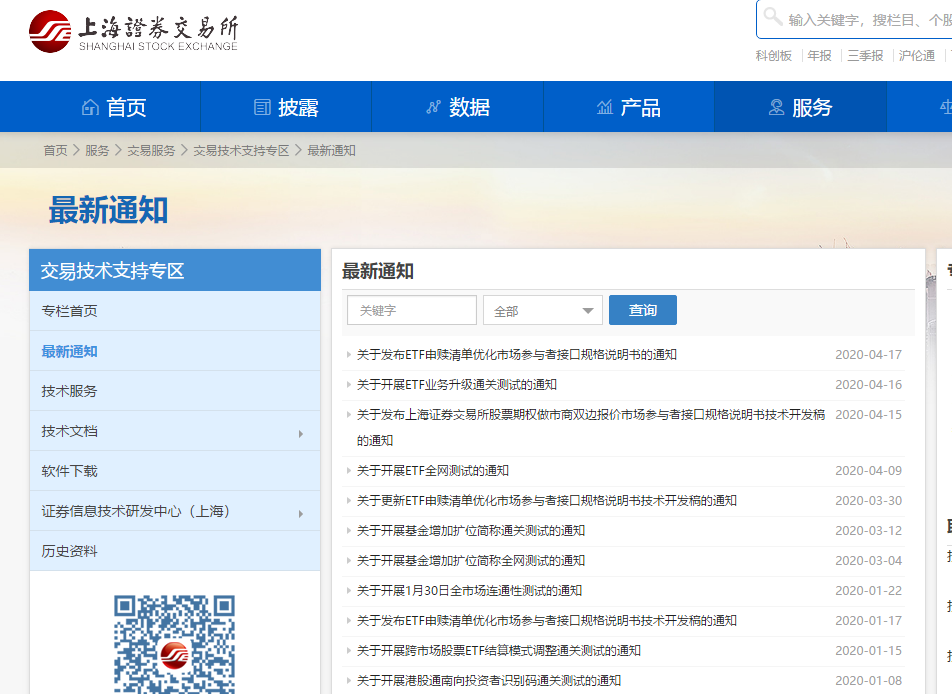Open 关于开展1月30日全市场连通性测试的通知
Screen dimensions: 952x694
pos(469,590)
